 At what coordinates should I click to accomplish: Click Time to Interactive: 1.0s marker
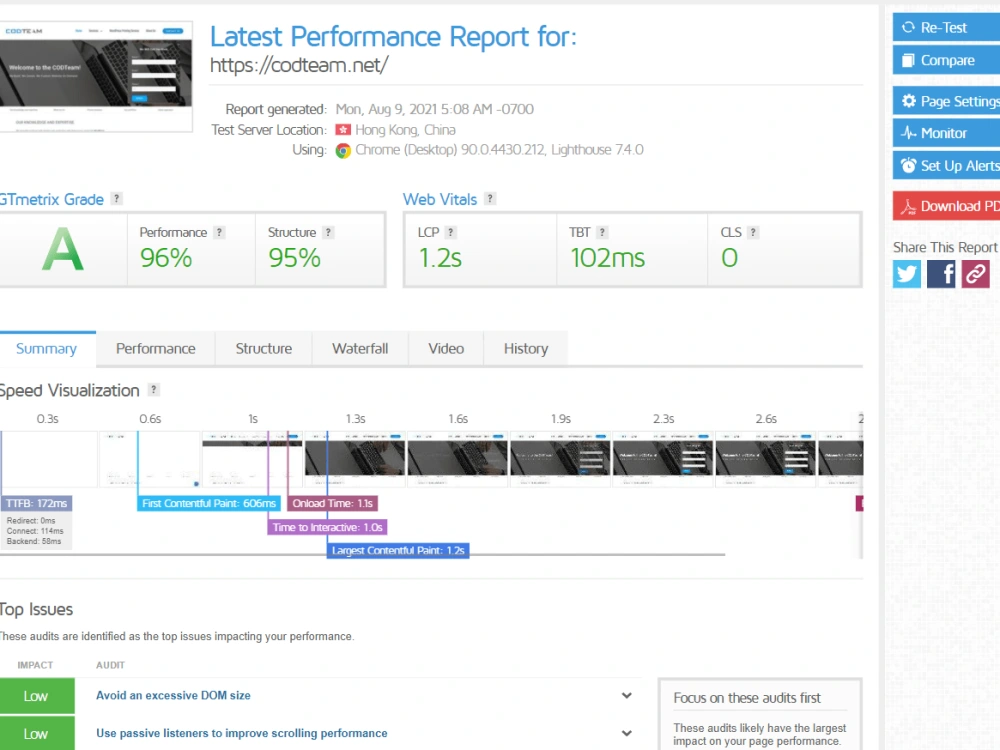[327, 527]
